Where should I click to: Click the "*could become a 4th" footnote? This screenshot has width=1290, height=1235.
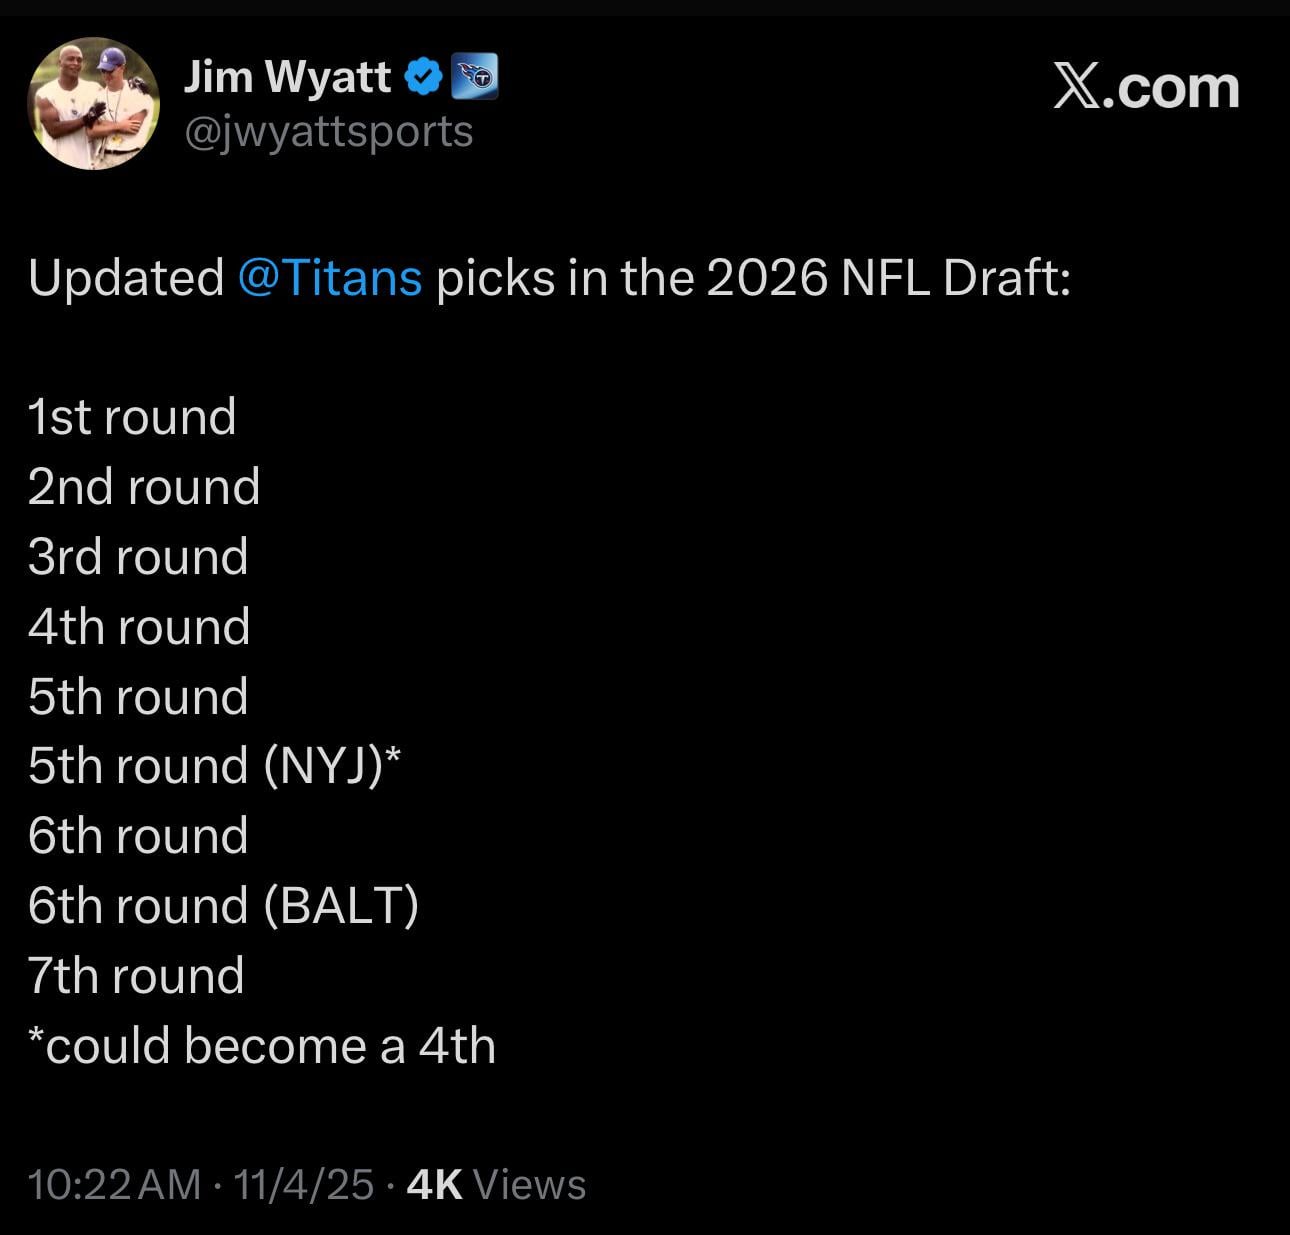[x=262, y=1046]
